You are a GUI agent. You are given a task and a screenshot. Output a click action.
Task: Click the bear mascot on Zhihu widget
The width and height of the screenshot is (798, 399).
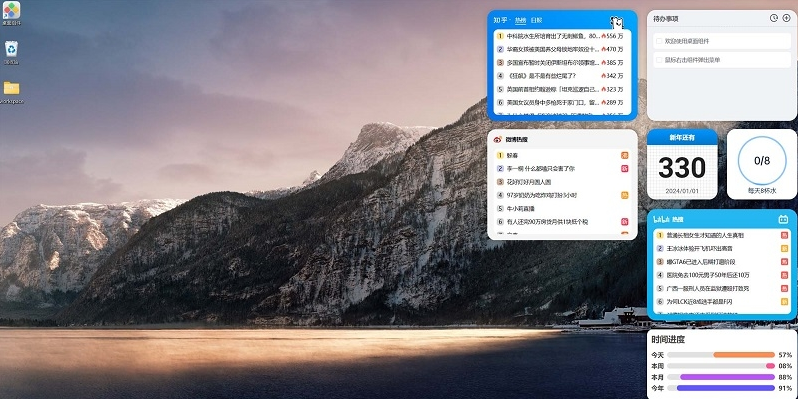(x=616, y=22)
